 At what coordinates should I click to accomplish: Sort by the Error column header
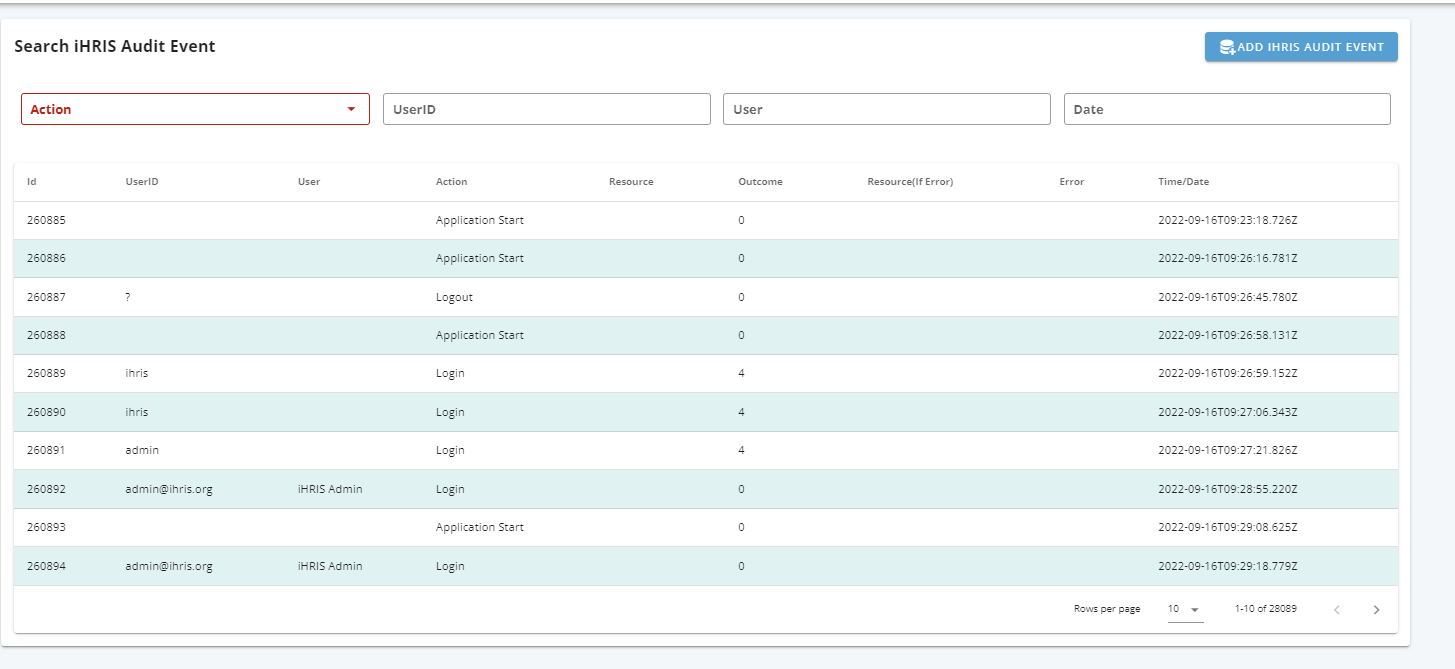click(1072, 182)
